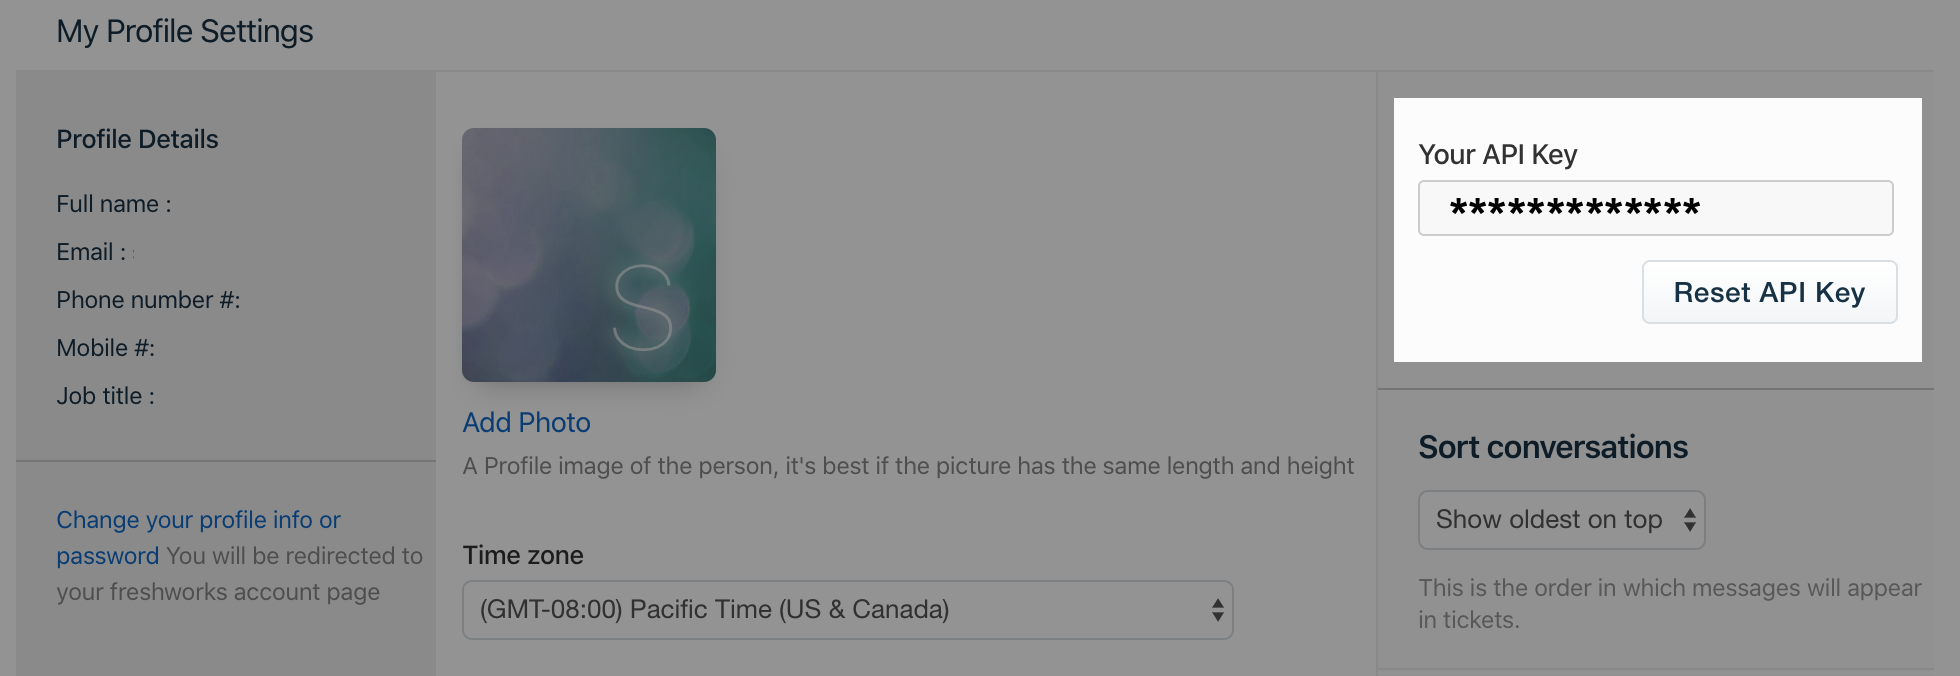Viewport: 1960px width, 676px height.
Task: Click the Reset API Key button
Action: tap(1769, 292)
